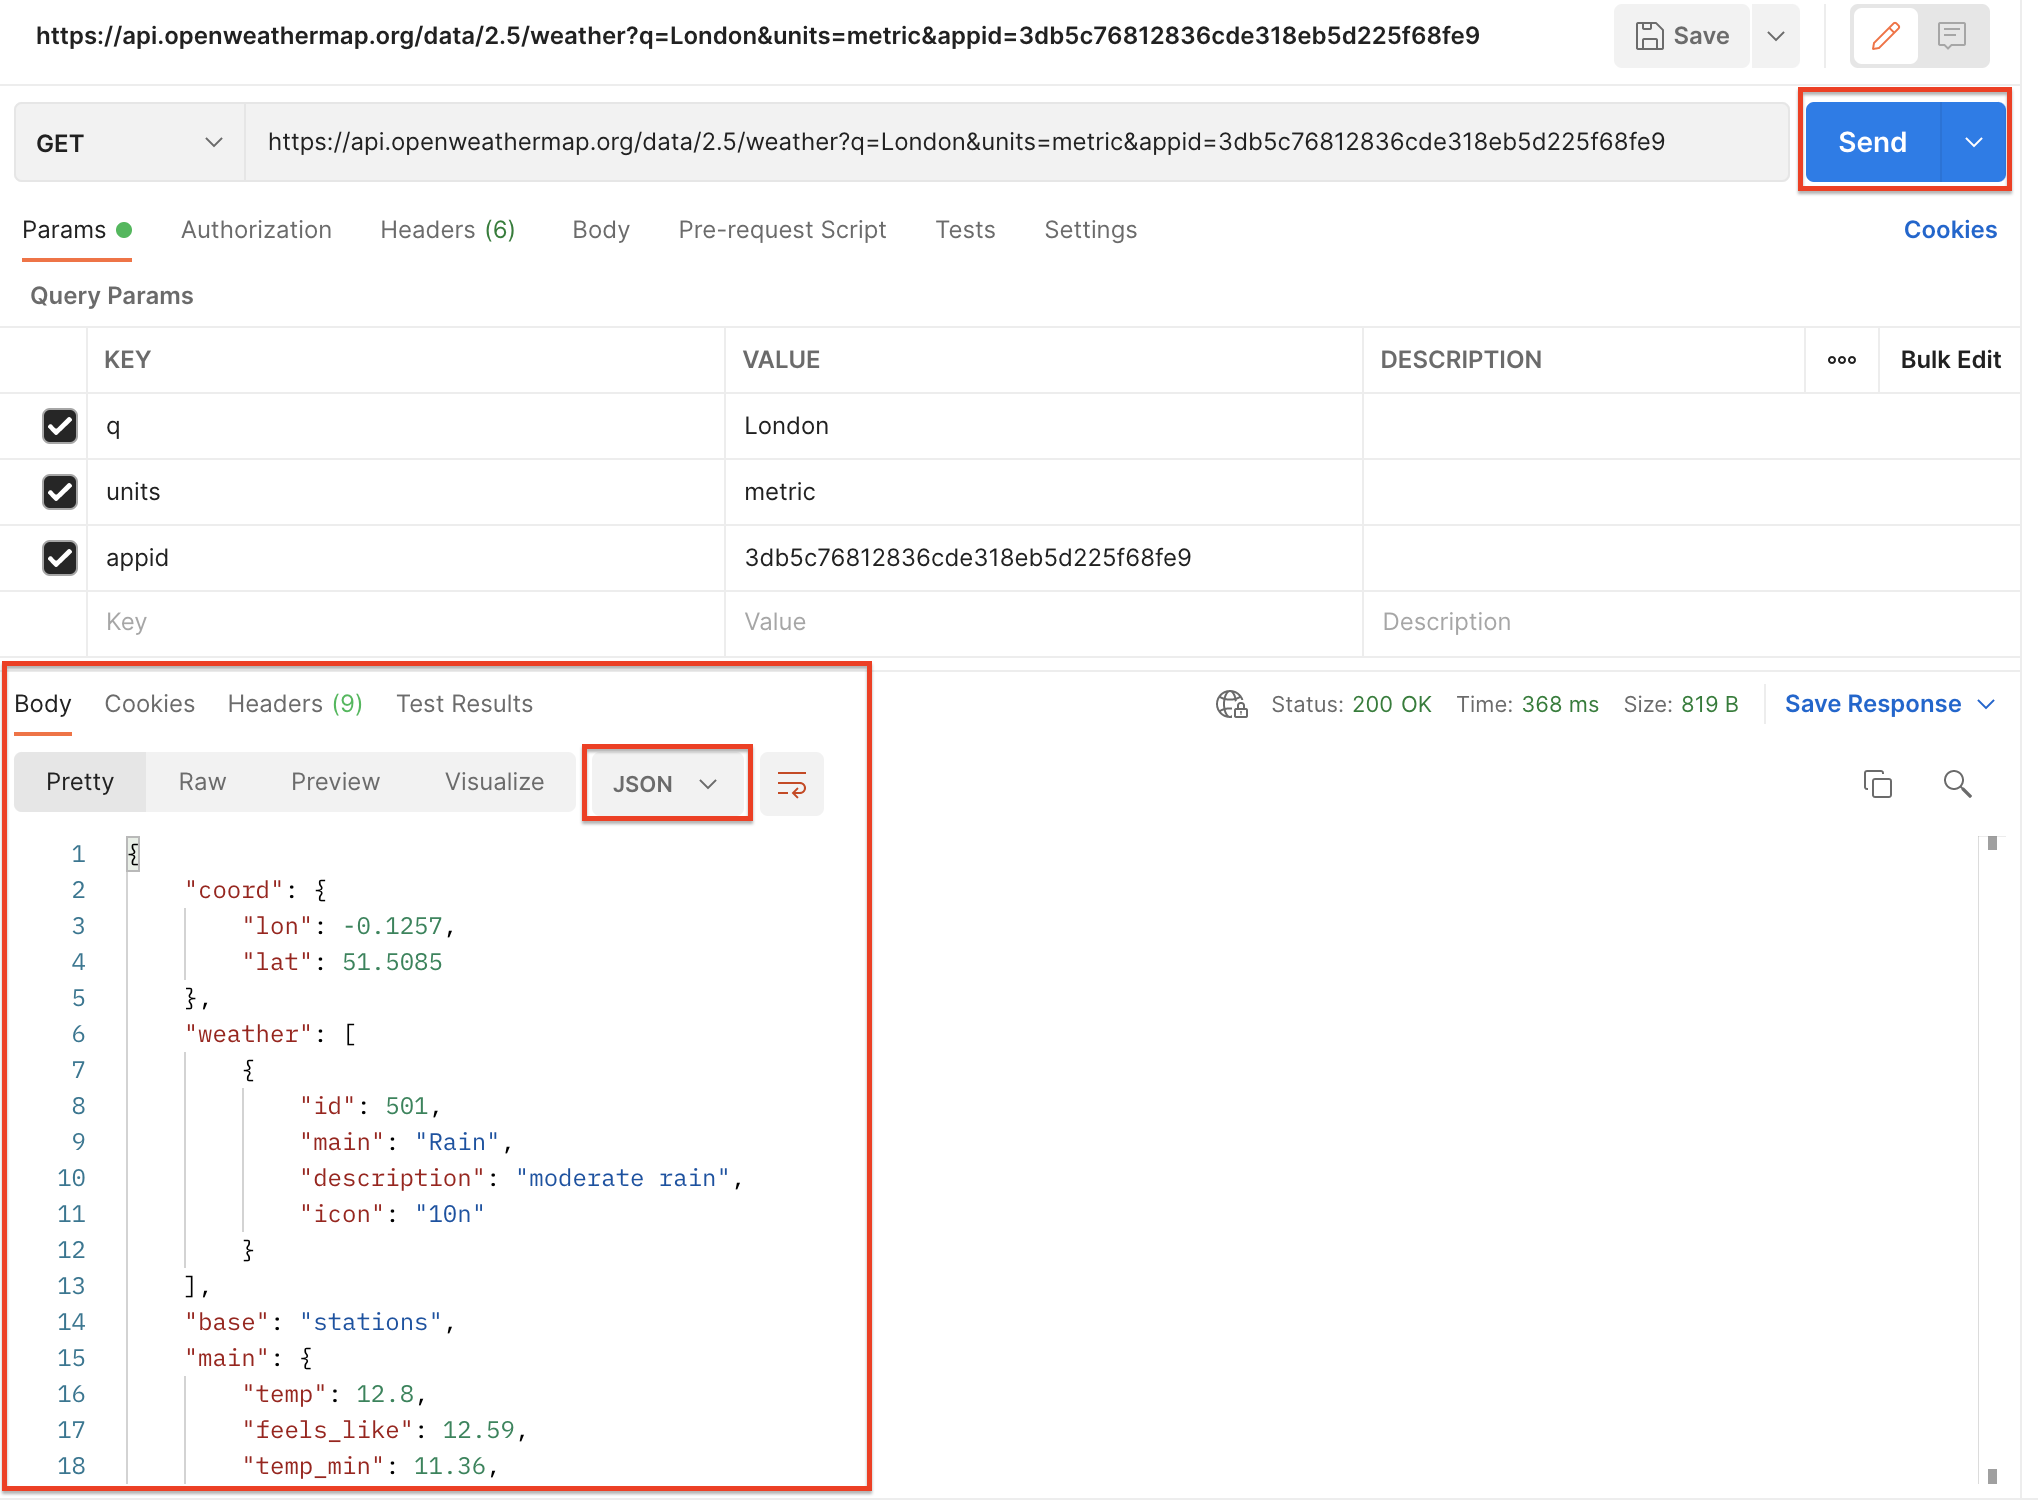Click the Save floppy disk button

1682,36
